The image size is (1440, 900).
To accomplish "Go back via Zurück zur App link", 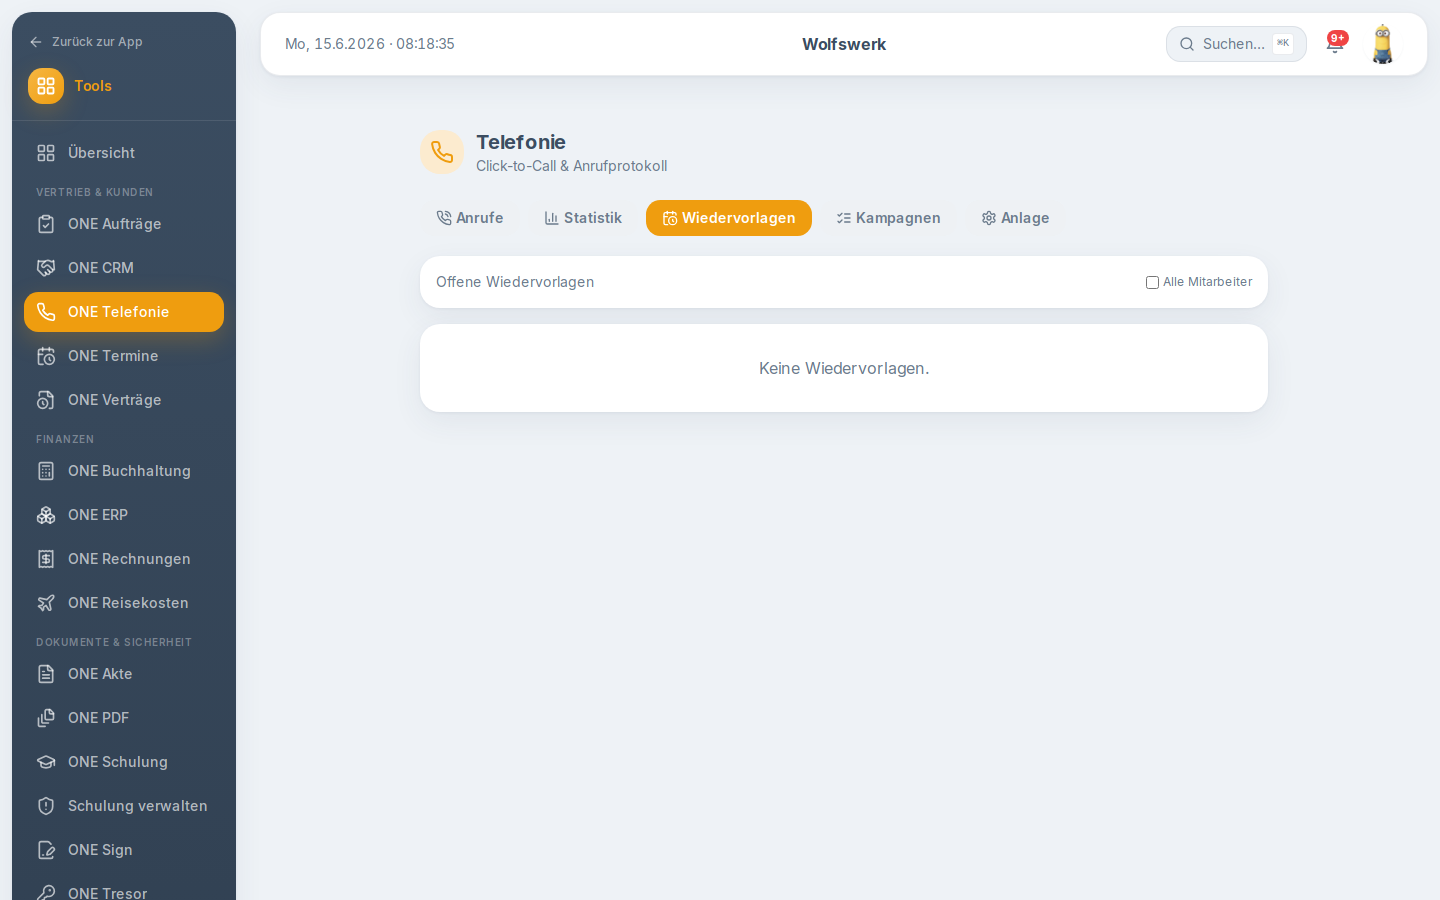I will (x=86, y=42).
